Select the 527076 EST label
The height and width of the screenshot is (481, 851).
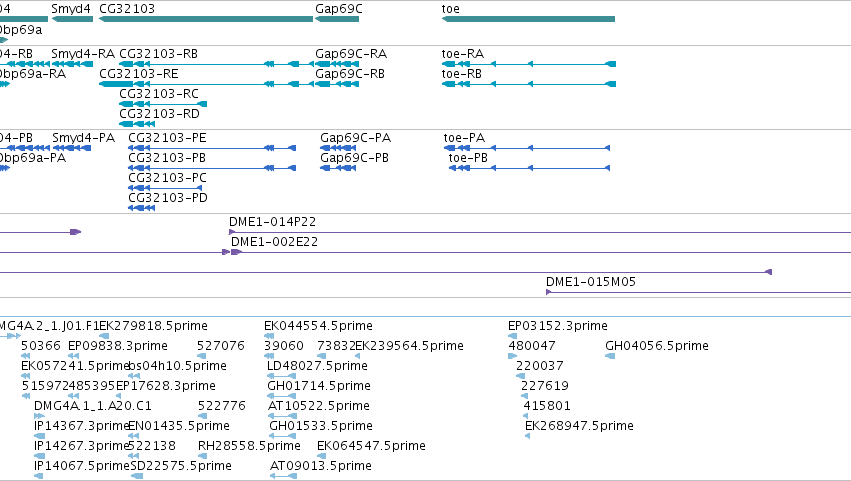point(221,346)
